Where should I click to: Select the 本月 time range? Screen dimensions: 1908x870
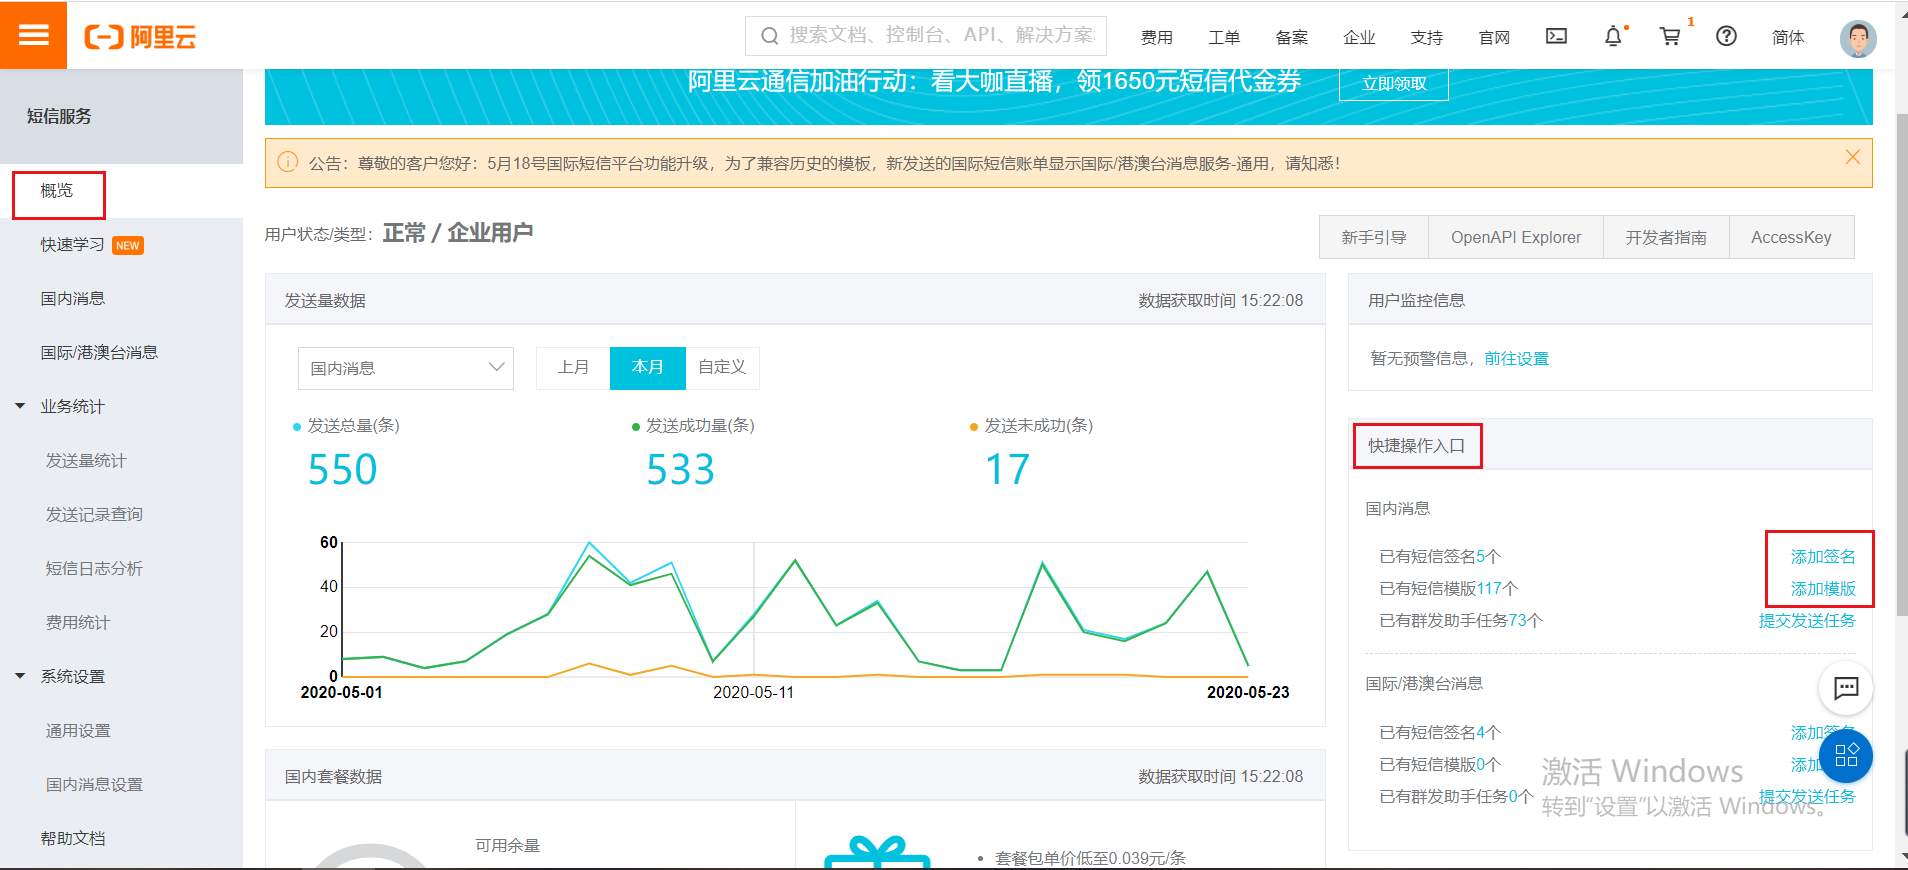(647, 368)
